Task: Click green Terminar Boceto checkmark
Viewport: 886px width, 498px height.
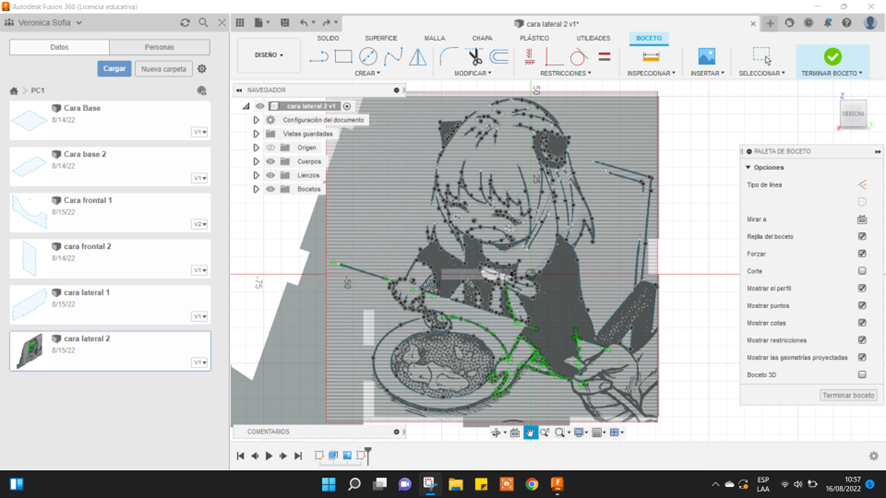Action: 832,57
